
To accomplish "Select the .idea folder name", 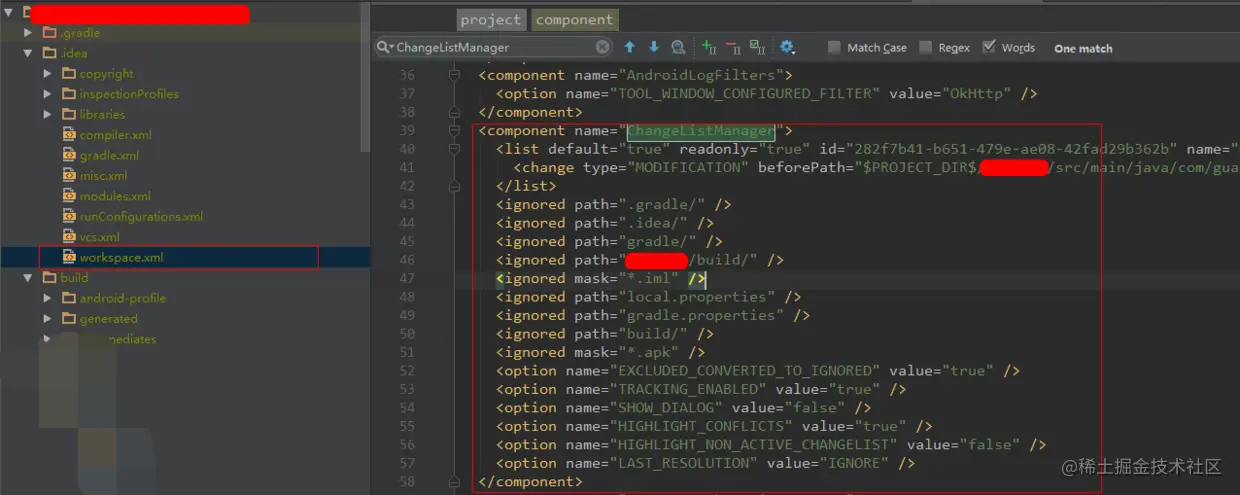I will 74,53.
